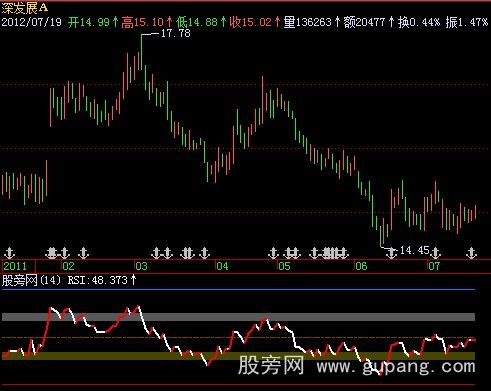Click the last info marker at the chart's right end

(471, 253)
